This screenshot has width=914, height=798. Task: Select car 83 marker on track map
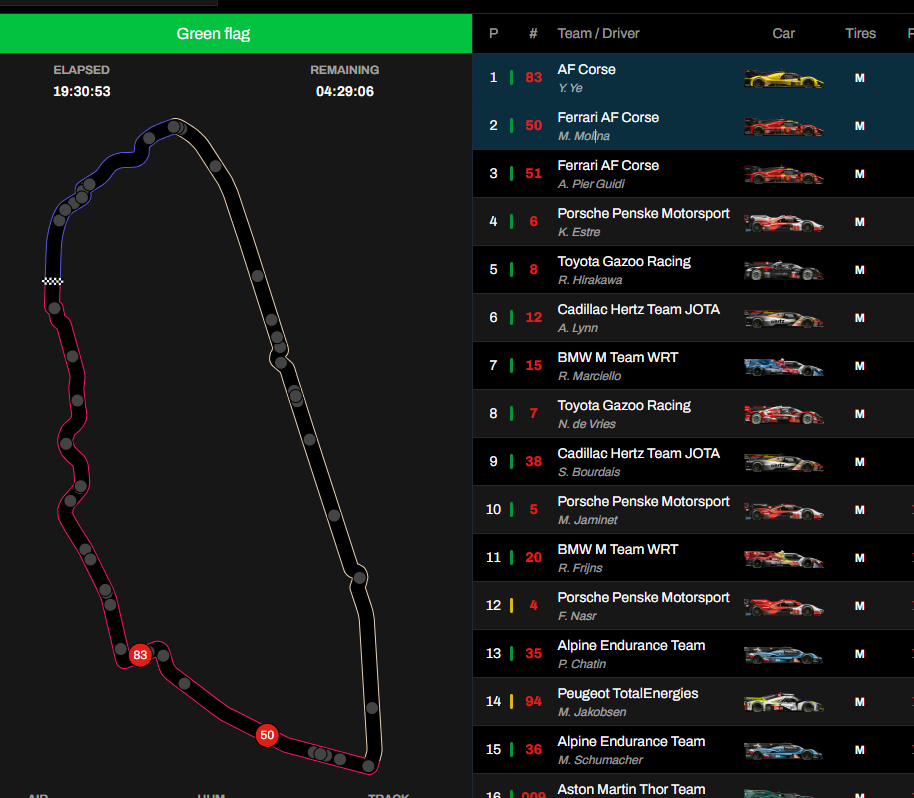pyautogui.click(x=140, y=655)
